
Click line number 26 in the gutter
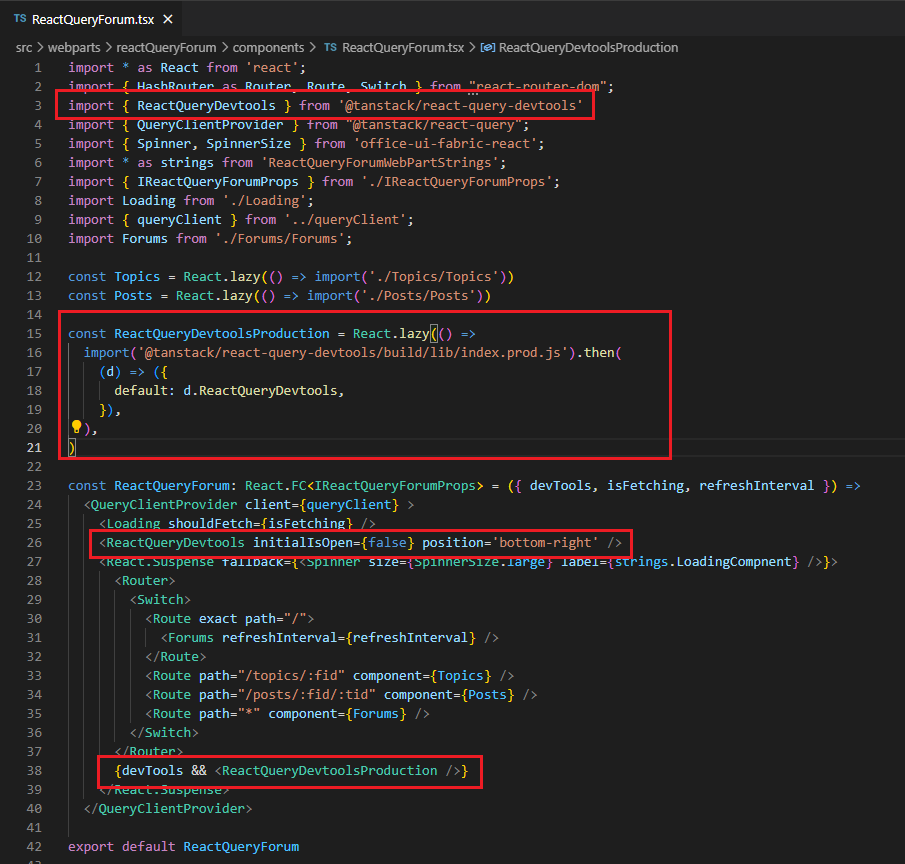coord(35,543)
